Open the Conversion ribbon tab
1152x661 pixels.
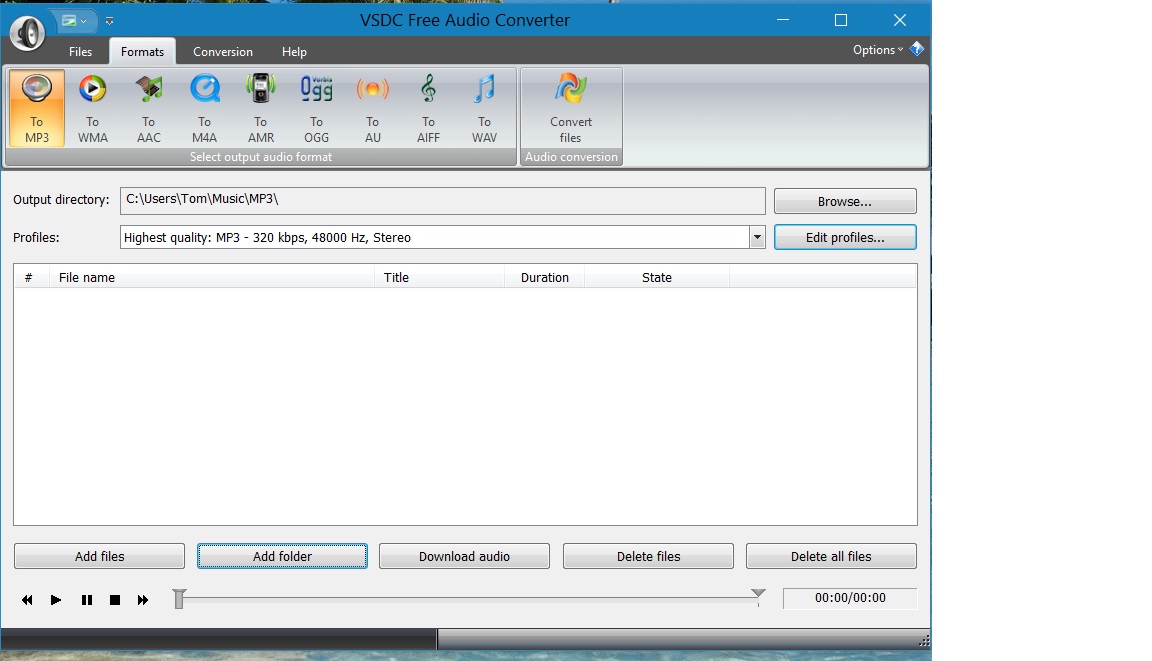point(223,51)
